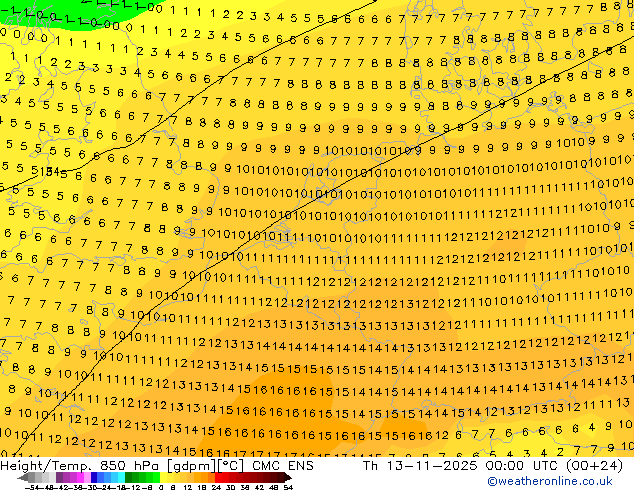634x490 pixels.
Task: Click the '850 hPa' level label
Action: (131, 466)
